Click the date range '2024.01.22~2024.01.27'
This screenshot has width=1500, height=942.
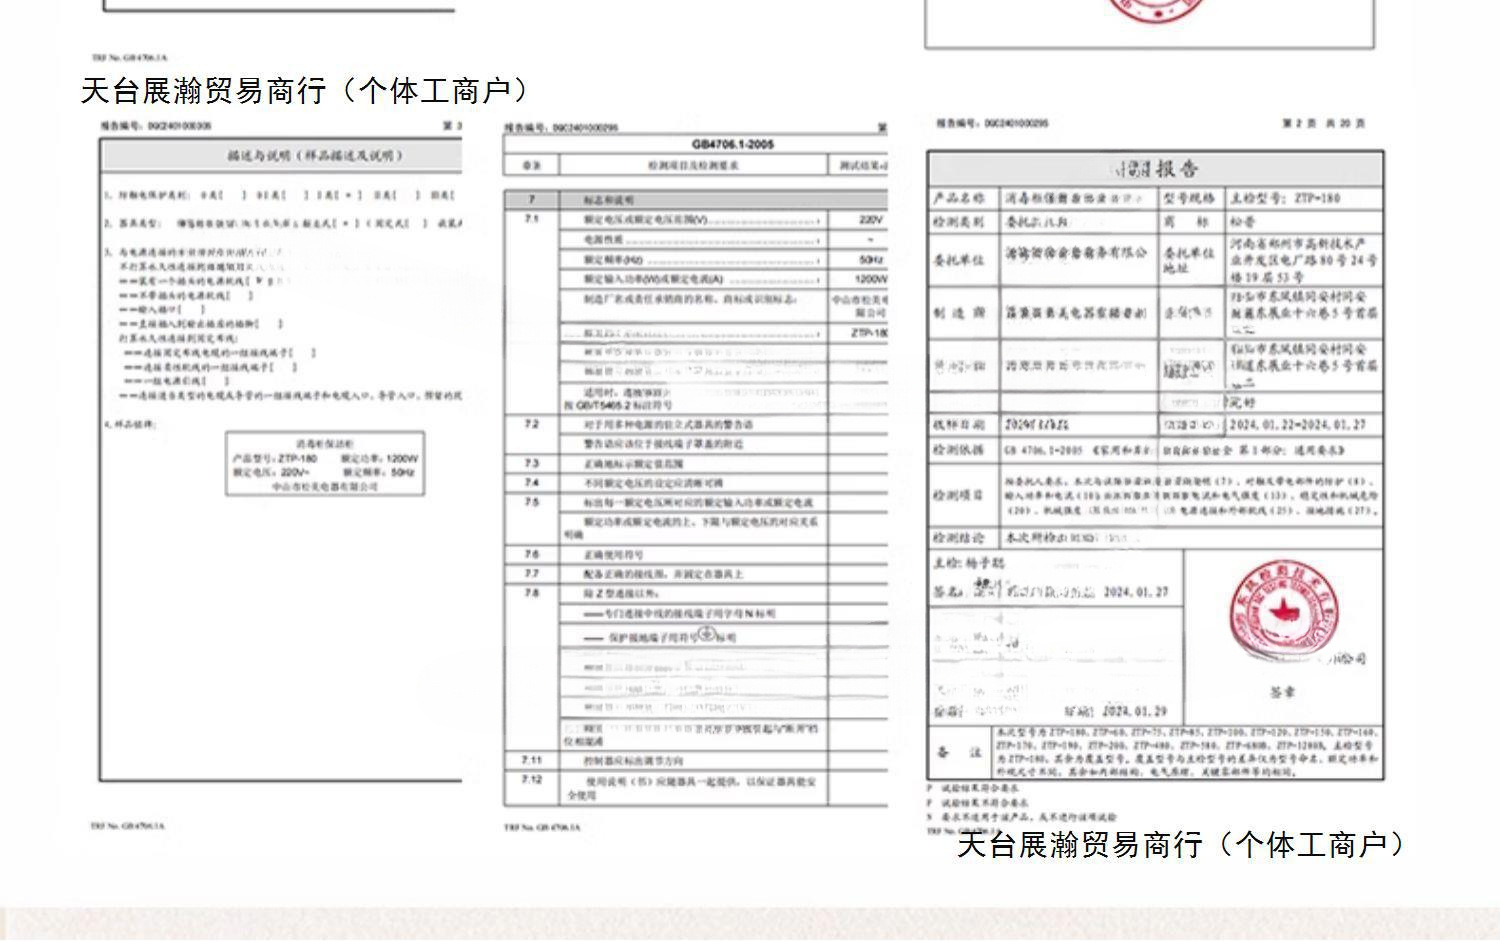[1299, 425]
